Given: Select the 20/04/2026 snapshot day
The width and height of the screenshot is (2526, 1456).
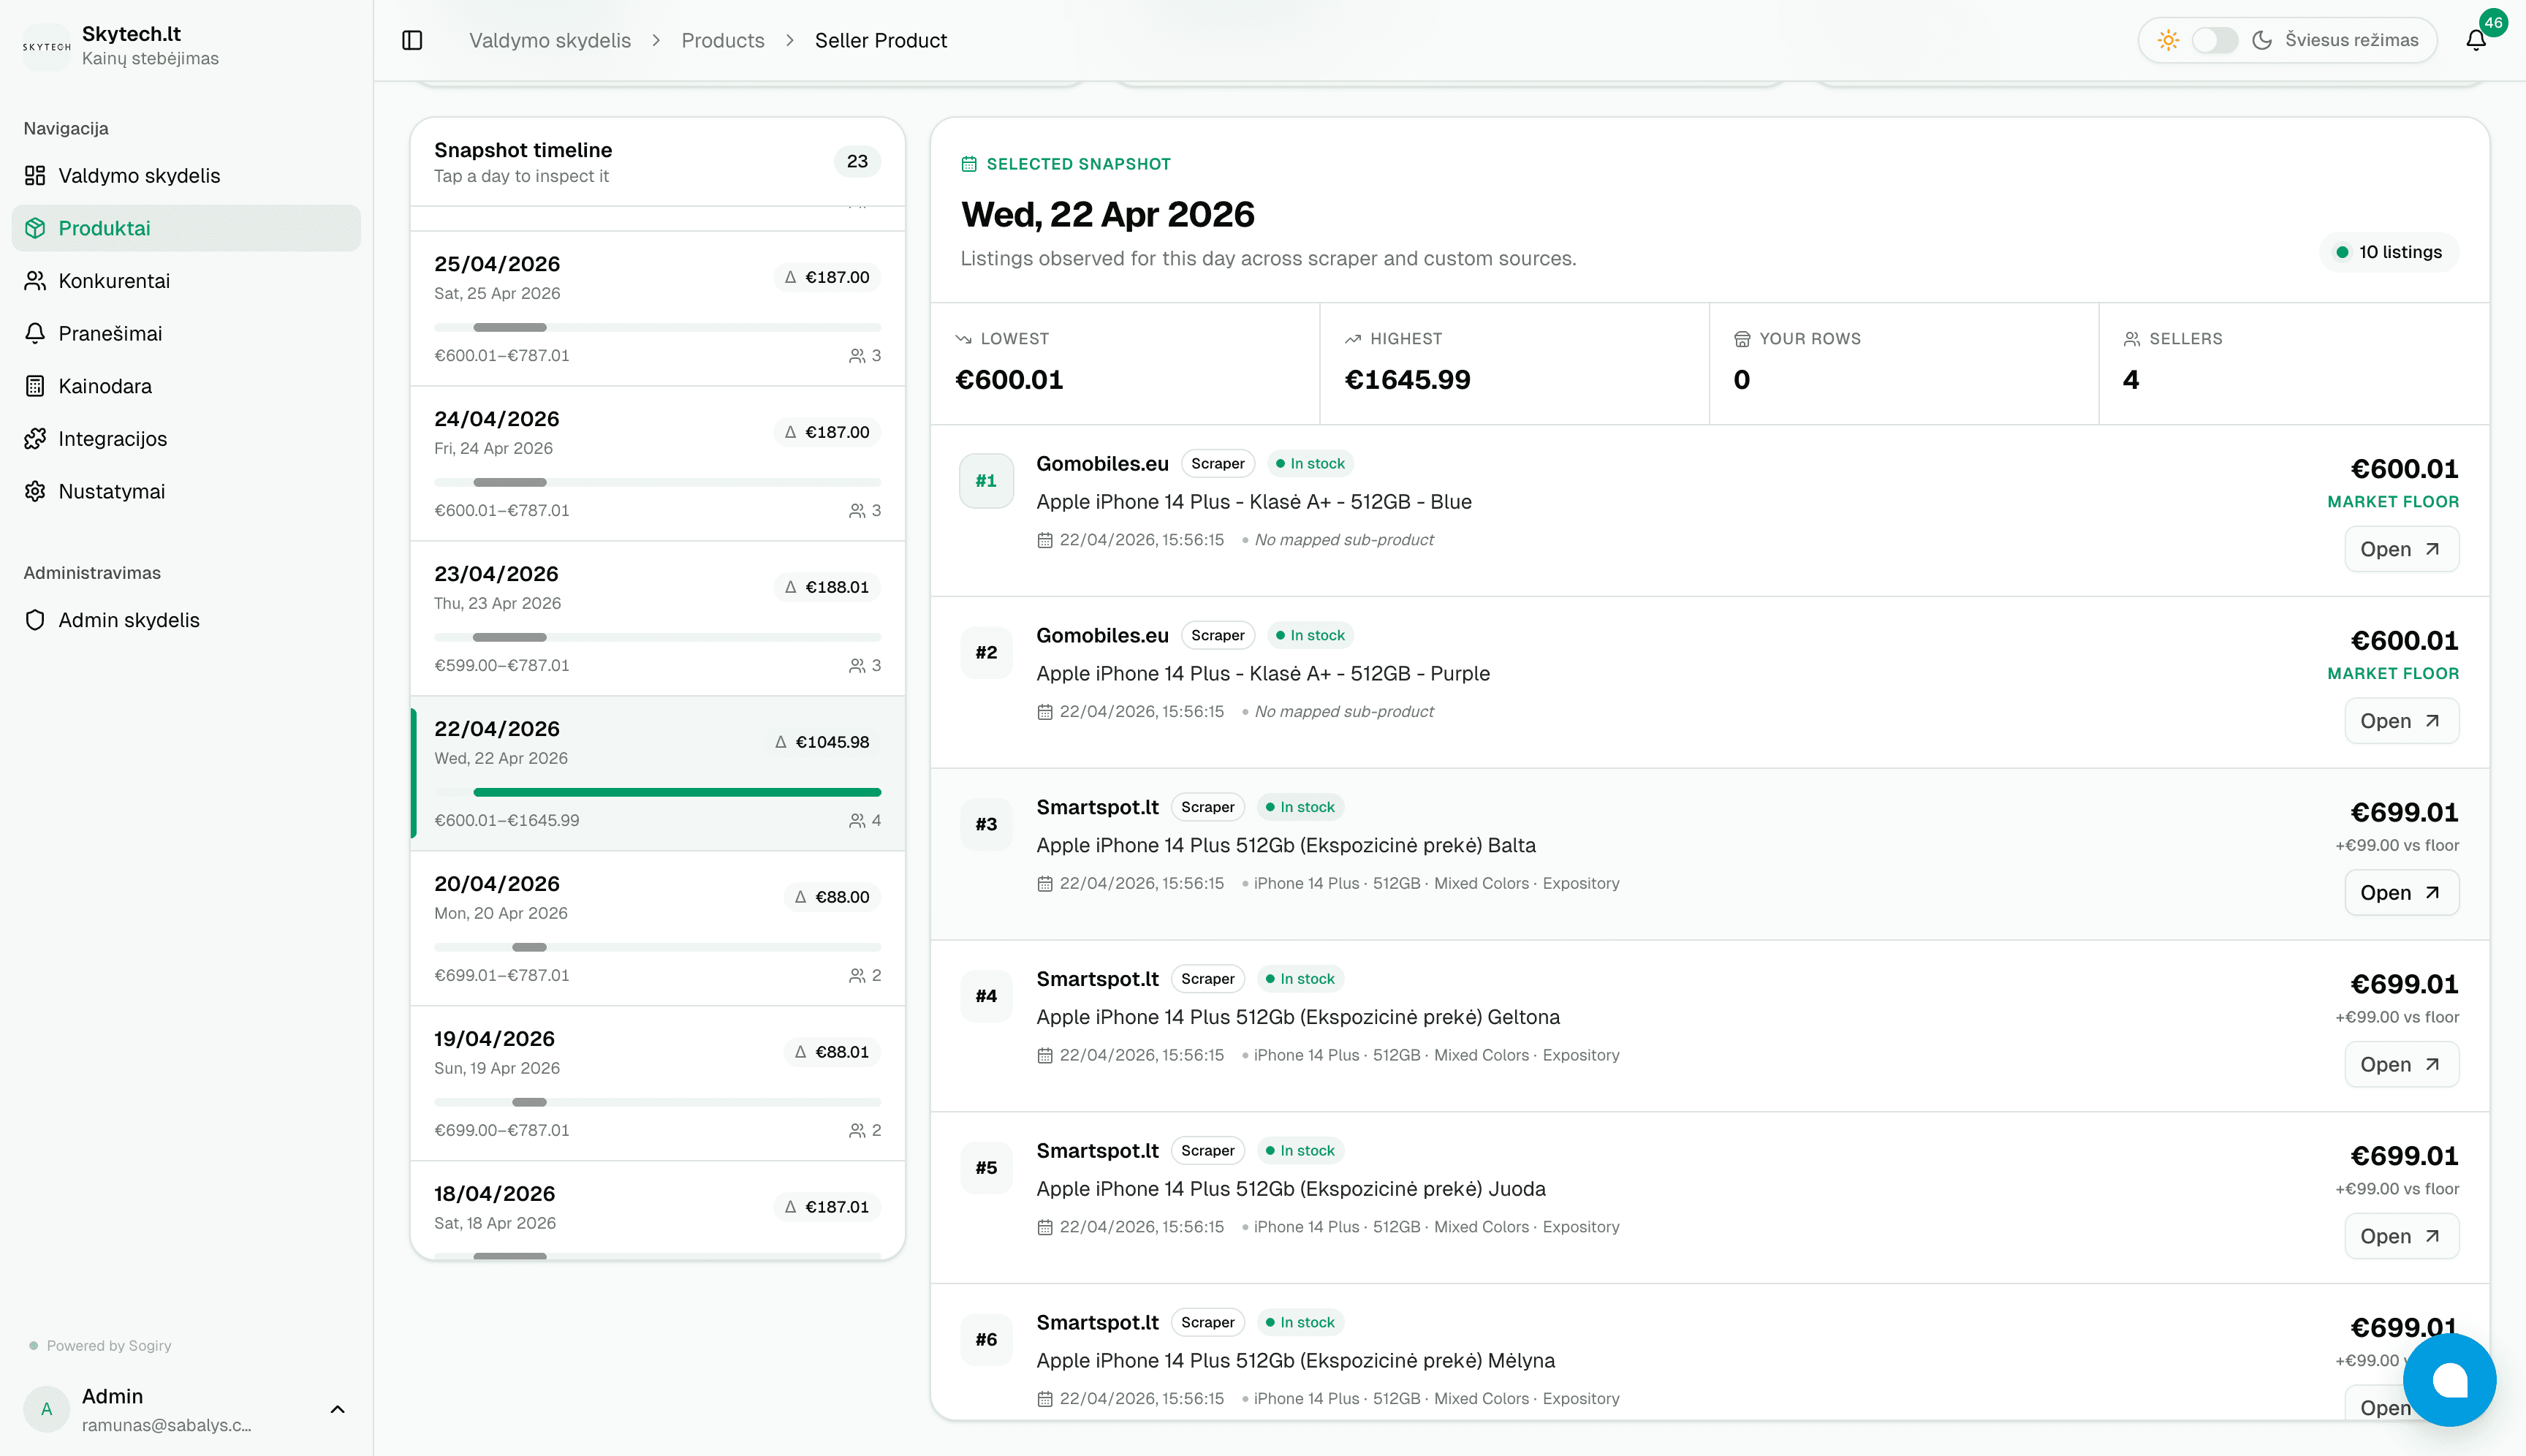Looking at the screenshot, I should [657, 929].
